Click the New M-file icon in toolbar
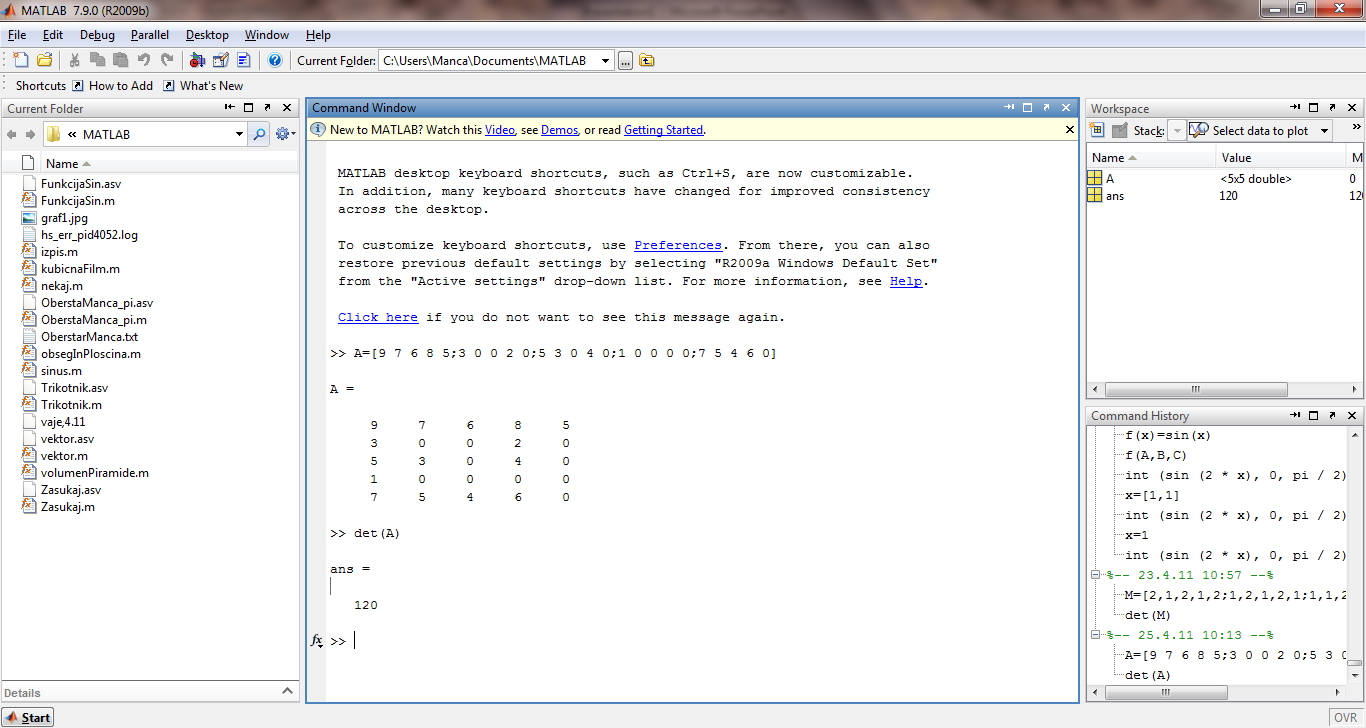This screenshot has height=728, width=1366. pos(20,60)
